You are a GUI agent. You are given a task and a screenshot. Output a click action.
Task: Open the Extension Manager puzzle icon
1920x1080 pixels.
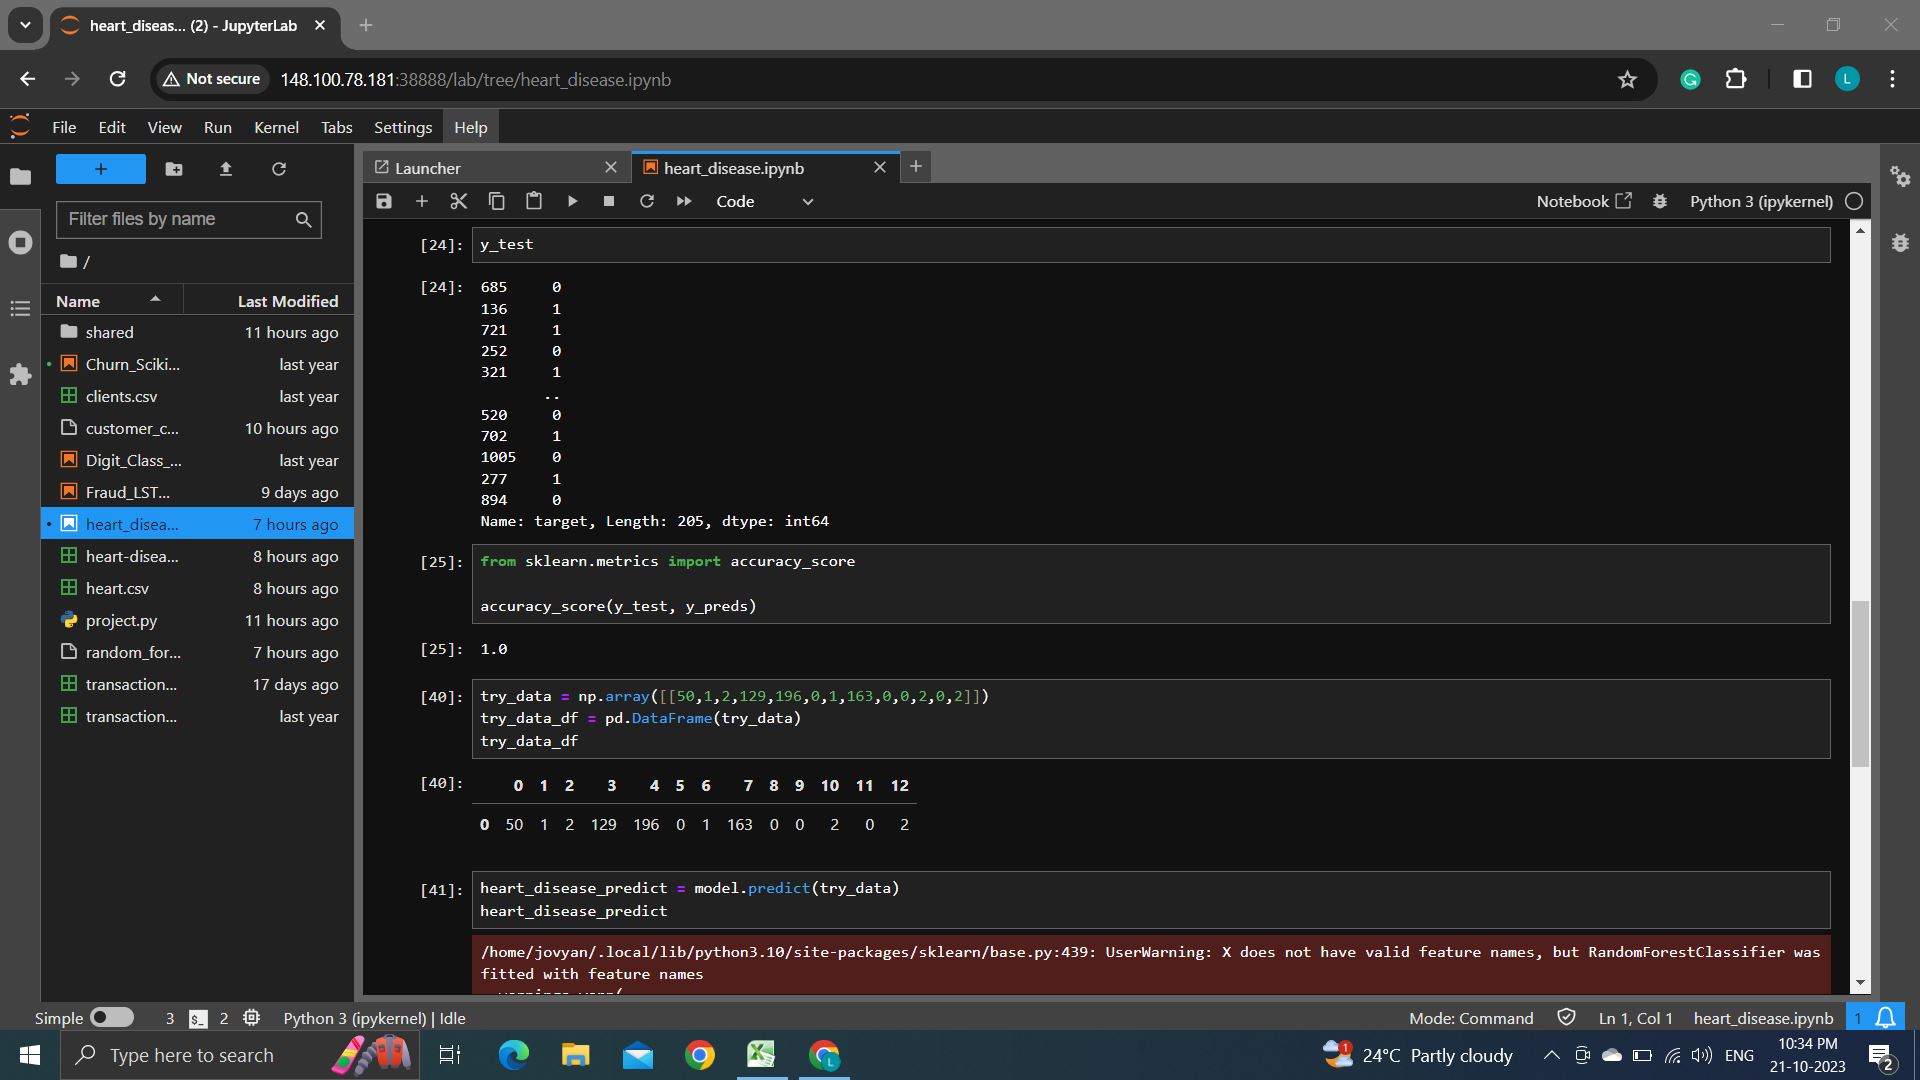click(x=20, y=375)
